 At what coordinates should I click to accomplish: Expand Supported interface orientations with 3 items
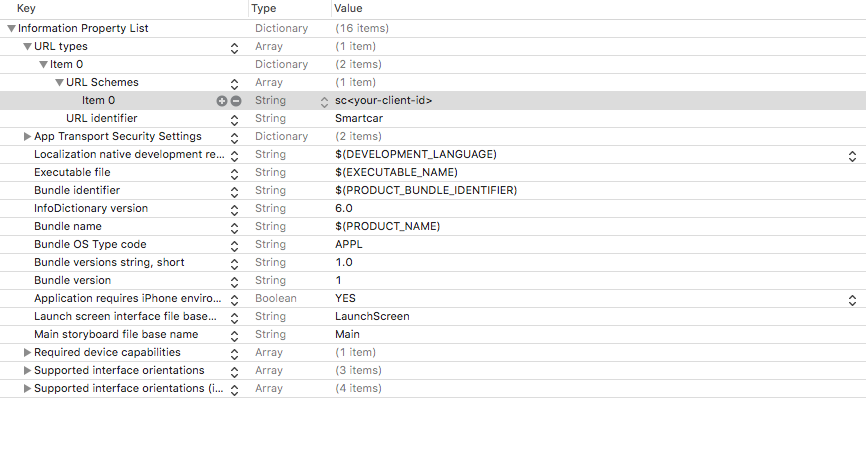point(27,371)
